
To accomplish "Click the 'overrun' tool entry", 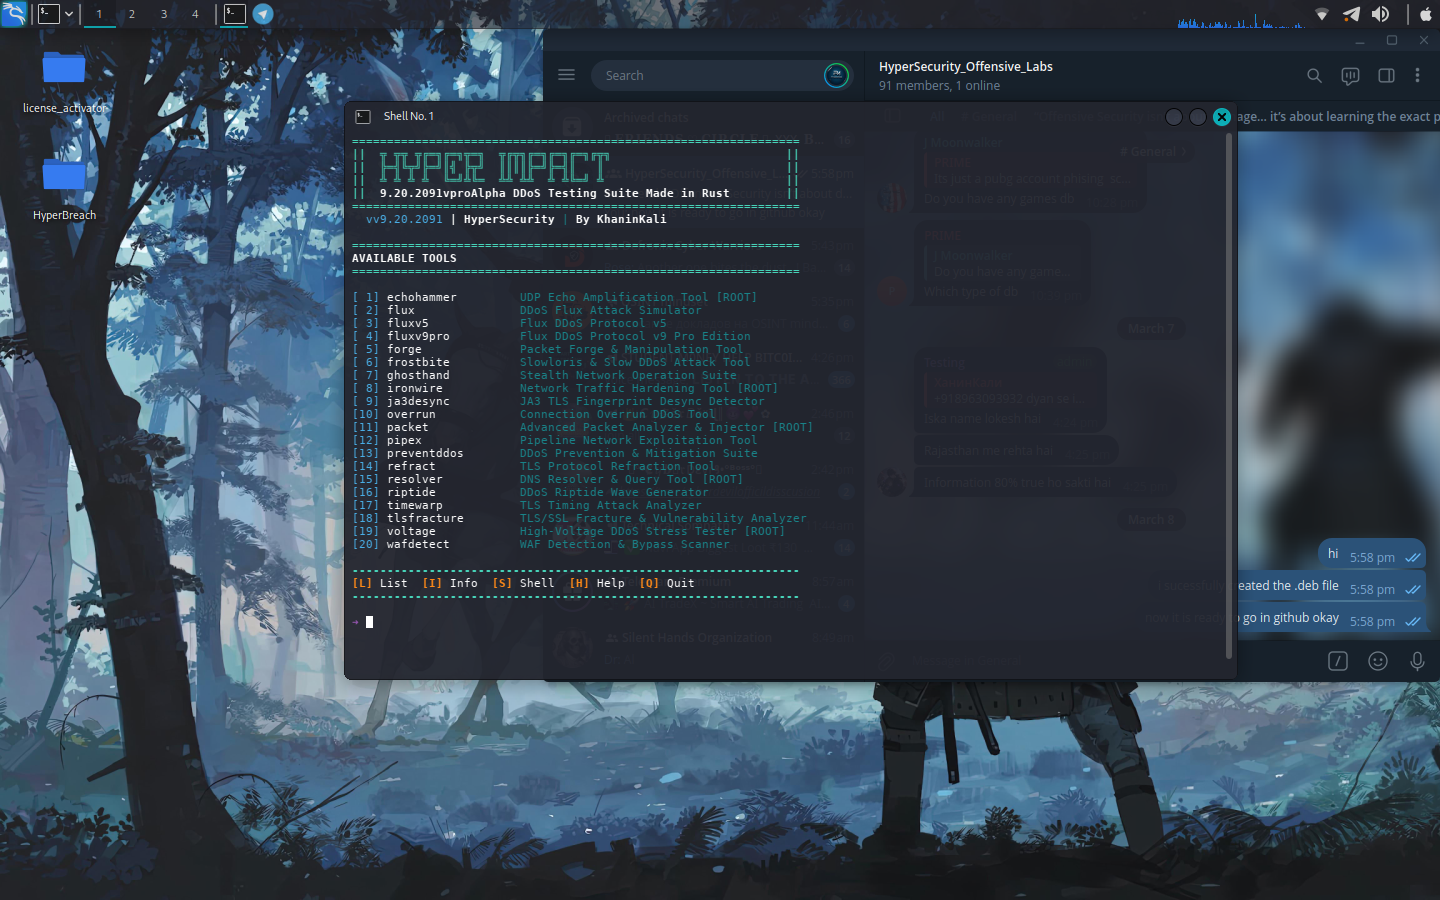I will 411,415.
